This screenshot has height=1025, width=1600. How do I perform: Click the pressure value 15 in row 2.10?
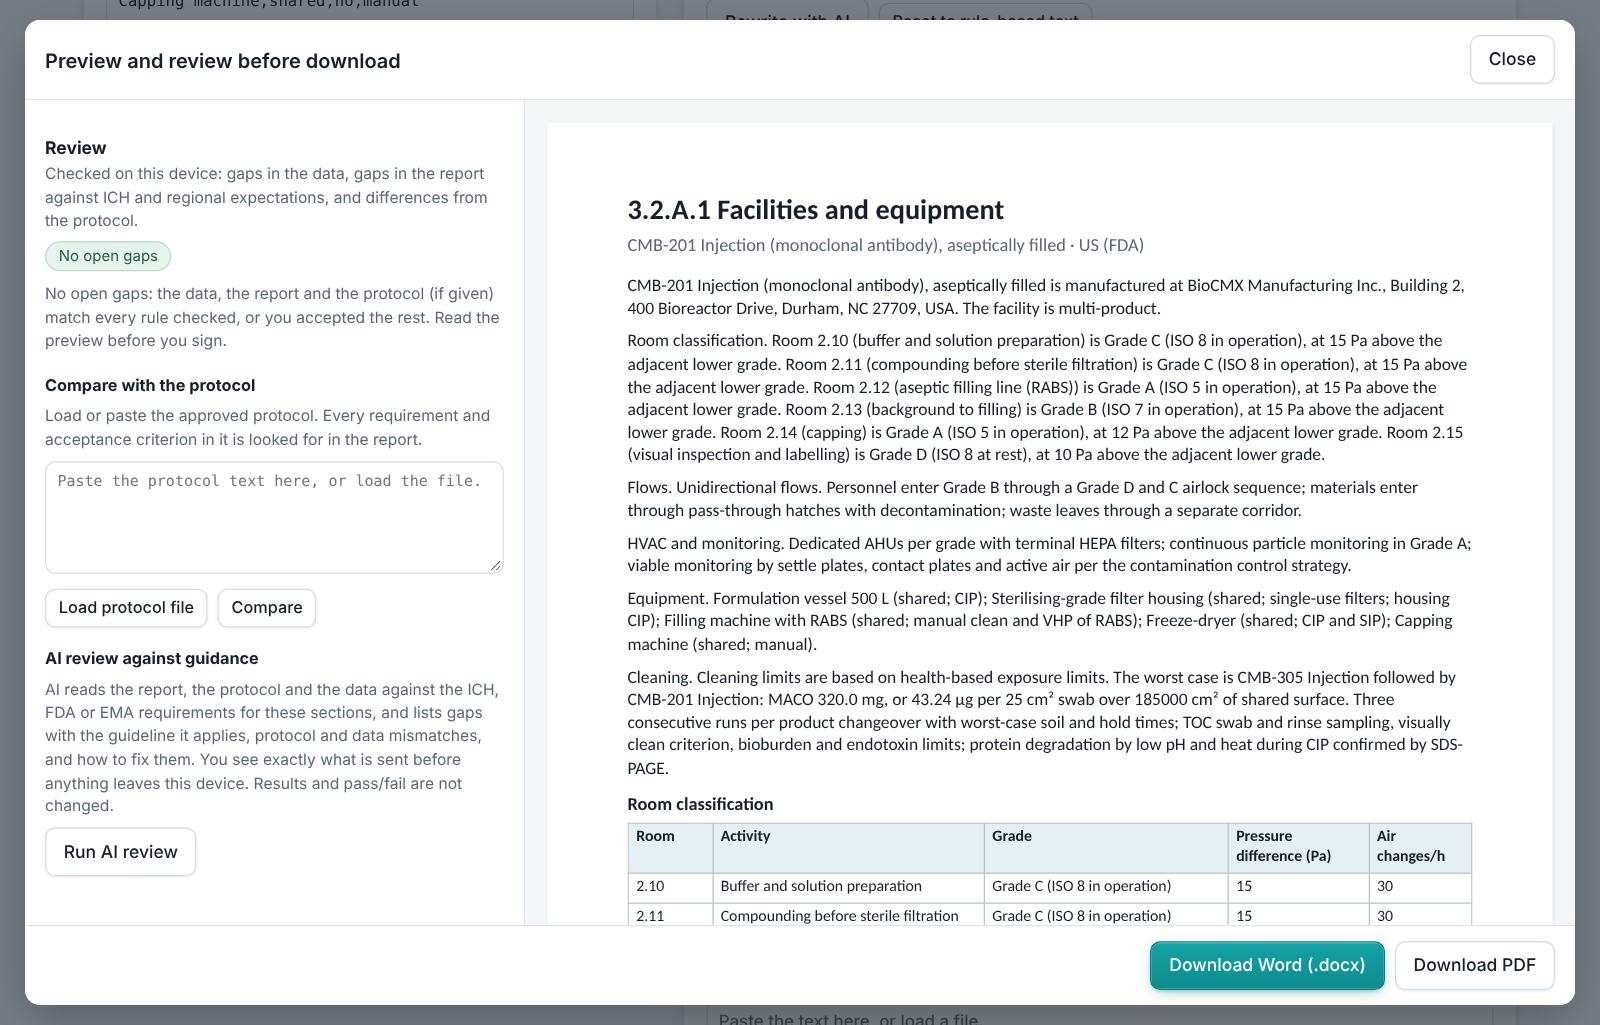pos(1298,887)
